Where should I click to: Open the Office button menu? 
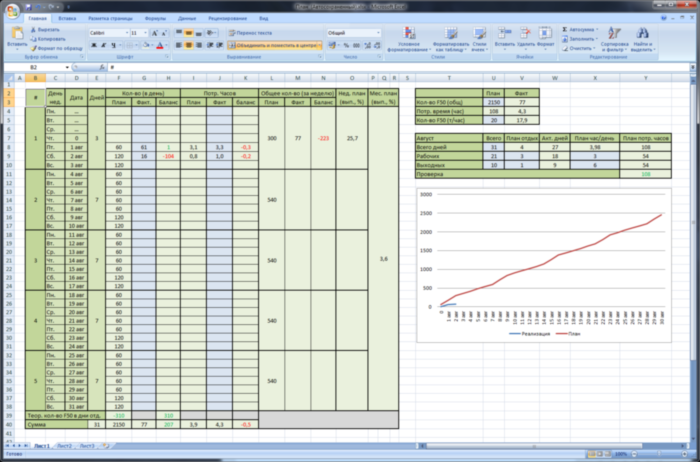pos(12,11)
